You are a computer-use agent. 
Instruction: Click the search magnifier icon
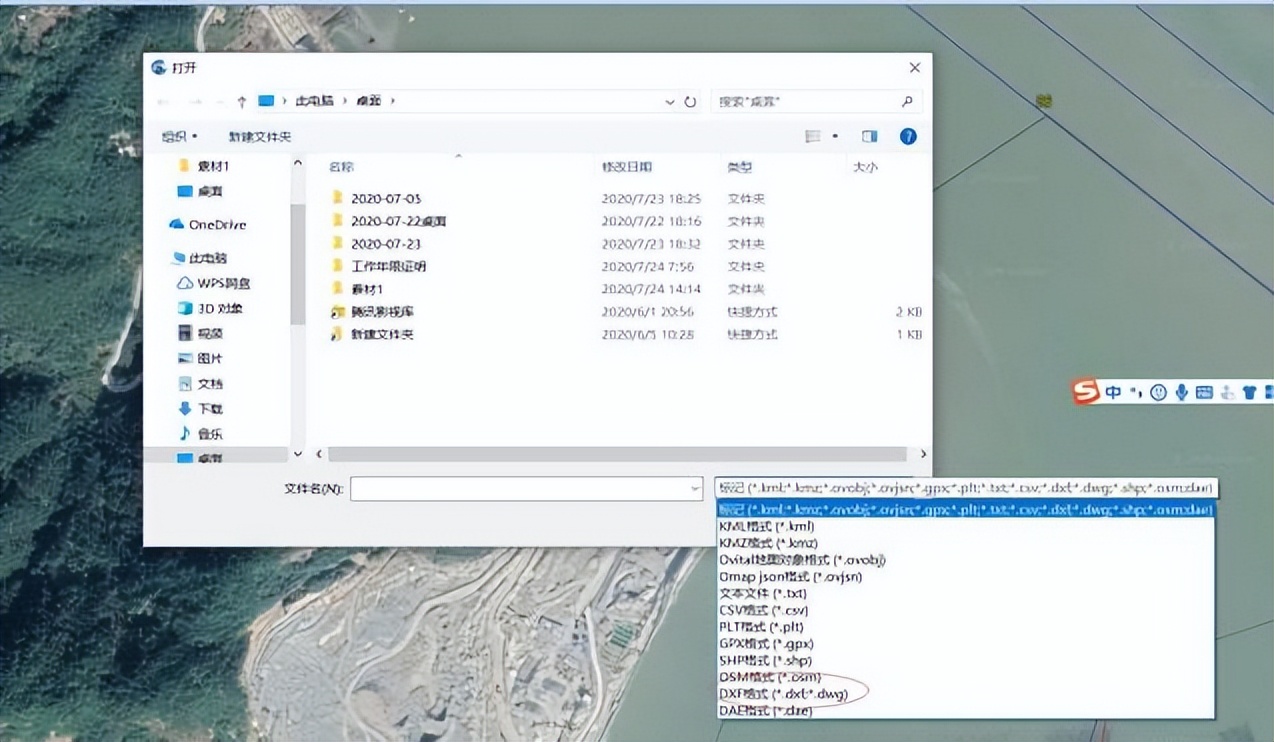click(x=906, y=101)
